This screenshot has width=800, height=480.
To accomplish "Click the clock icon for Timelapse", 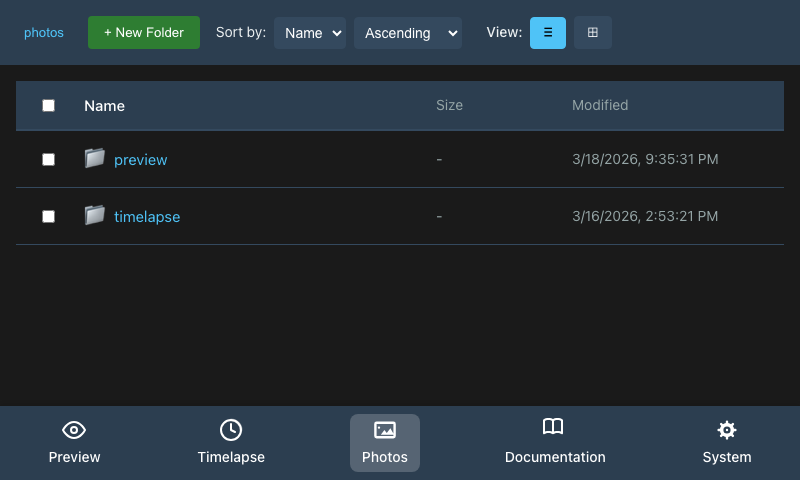I will (231, 430).
